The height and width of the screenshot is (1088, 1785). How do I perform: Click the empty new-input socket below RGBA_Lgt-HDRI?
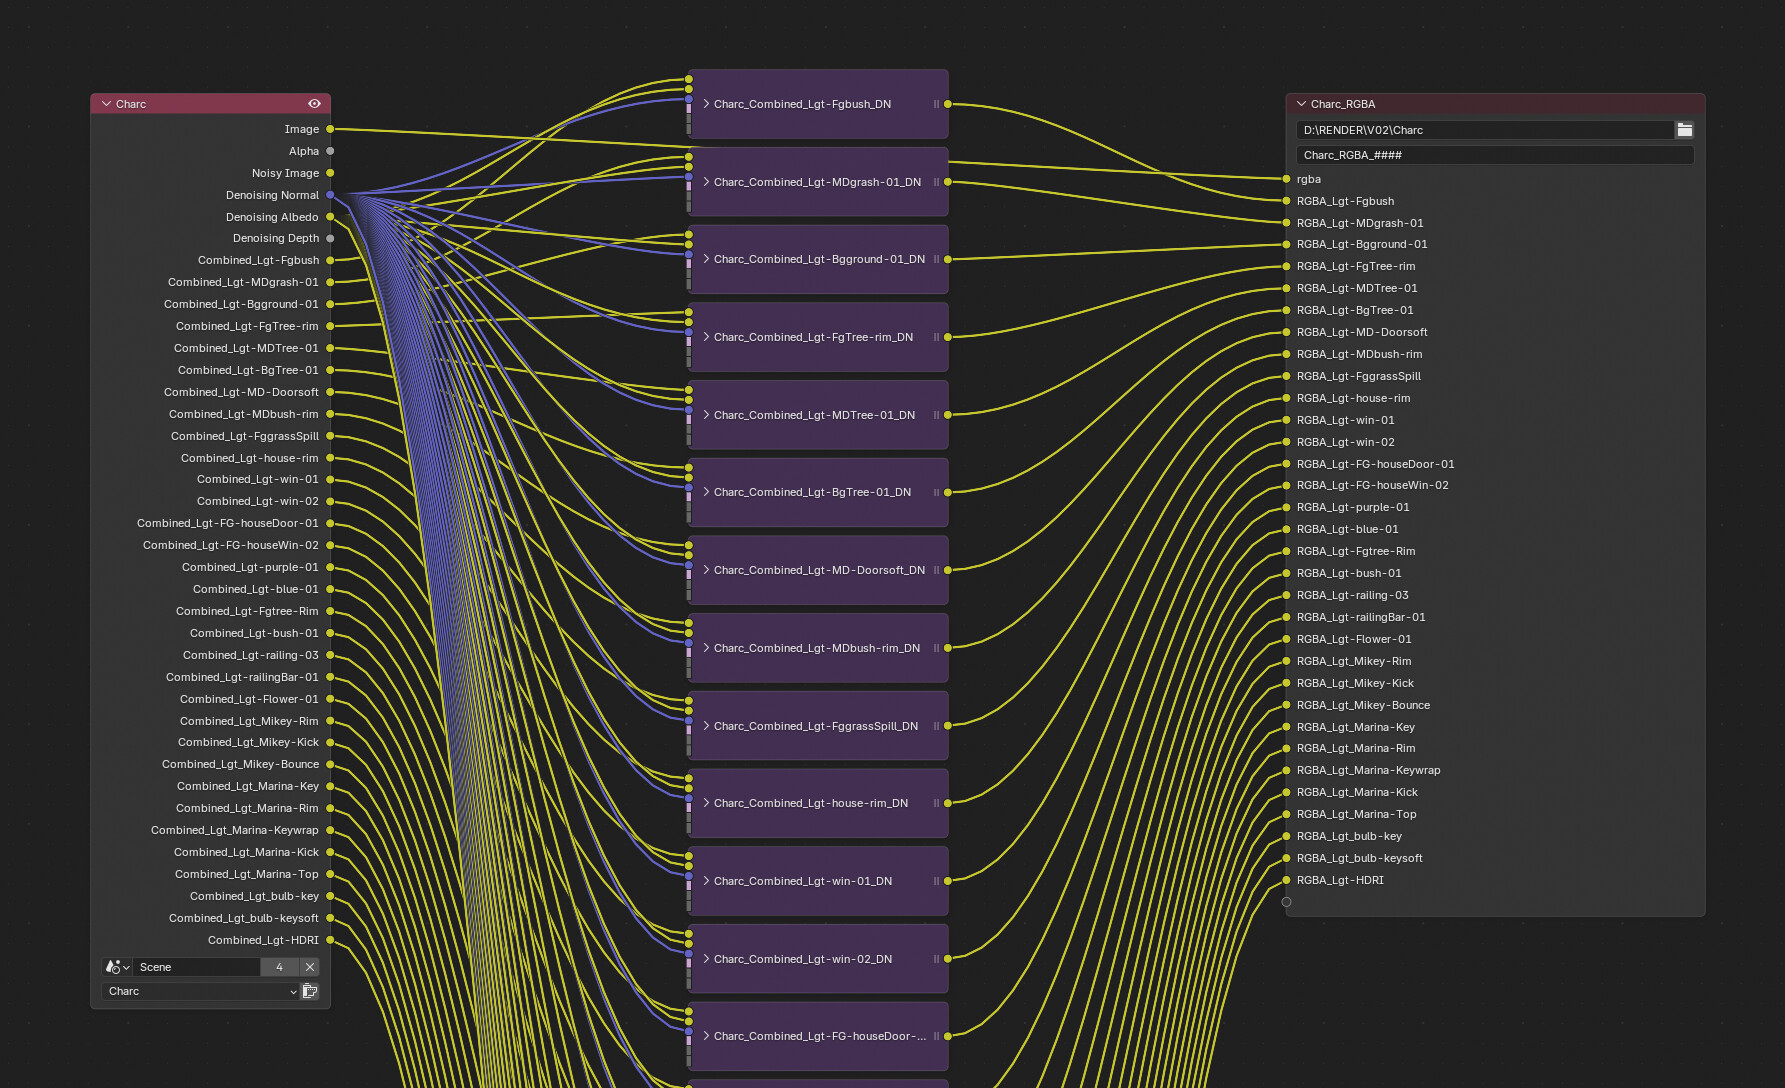(1286, 902)
